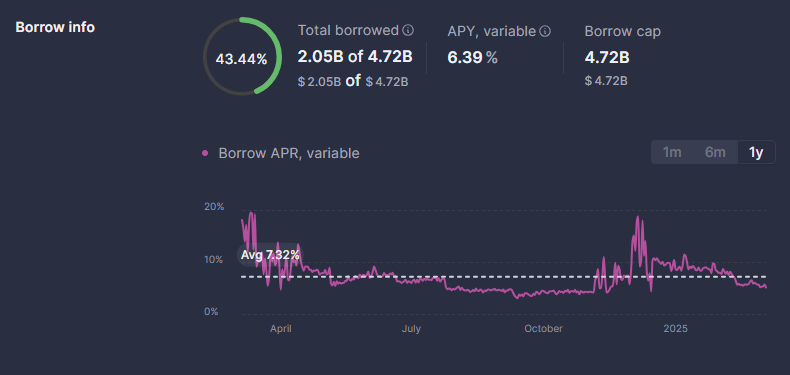Click the 6.39 % APY value
The height and width of the screenshot is (375, 790).
(473, 58)
